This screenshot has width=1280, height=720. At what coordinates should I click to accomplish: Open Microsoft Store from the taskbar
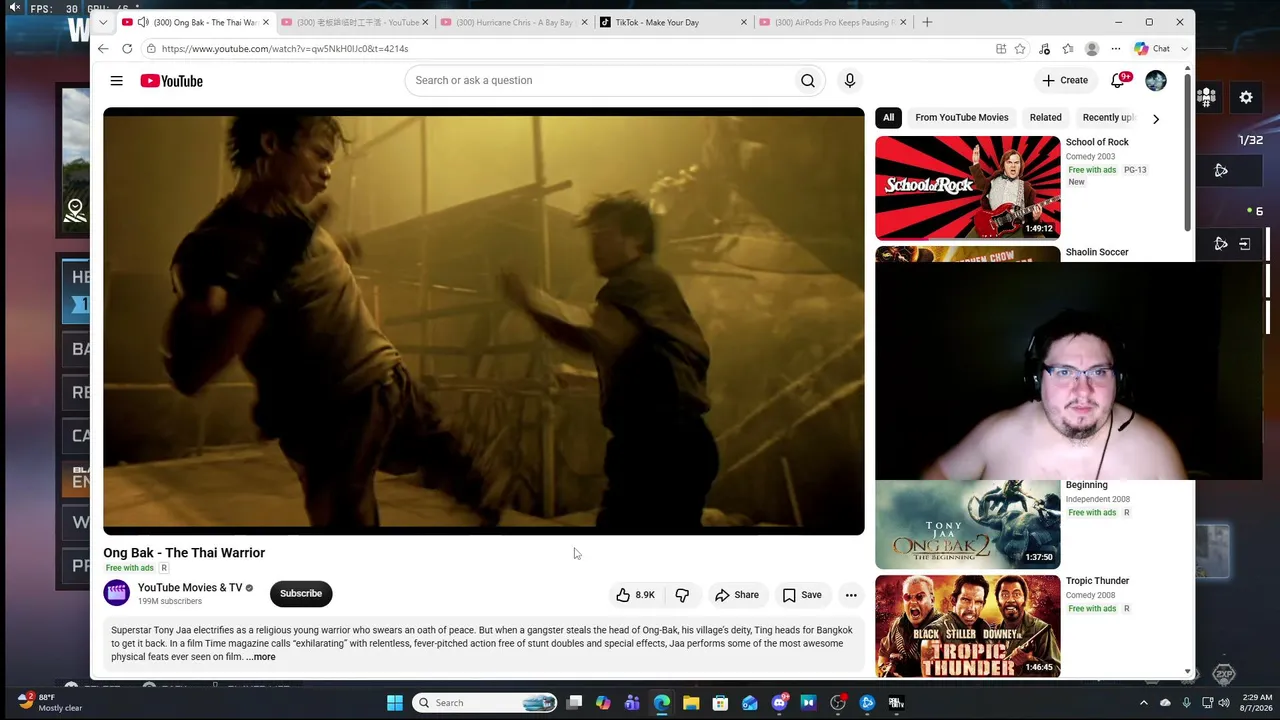720,703
